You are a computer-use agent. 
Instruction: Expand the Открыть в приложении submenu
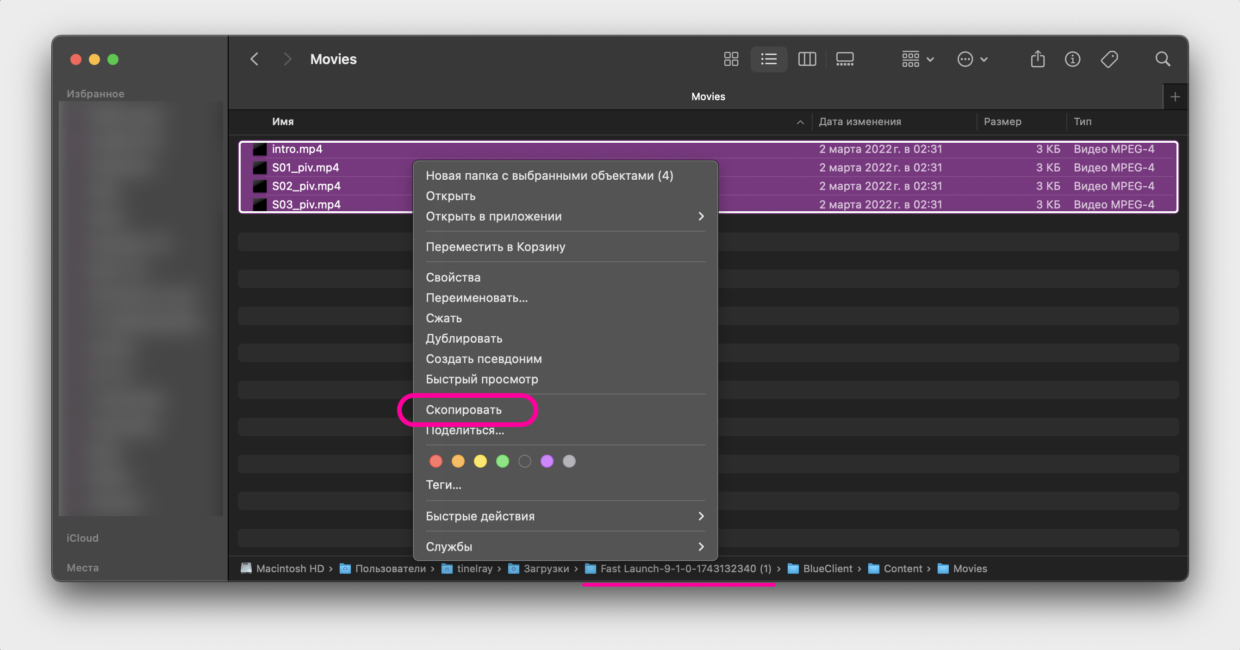[565, 216]
